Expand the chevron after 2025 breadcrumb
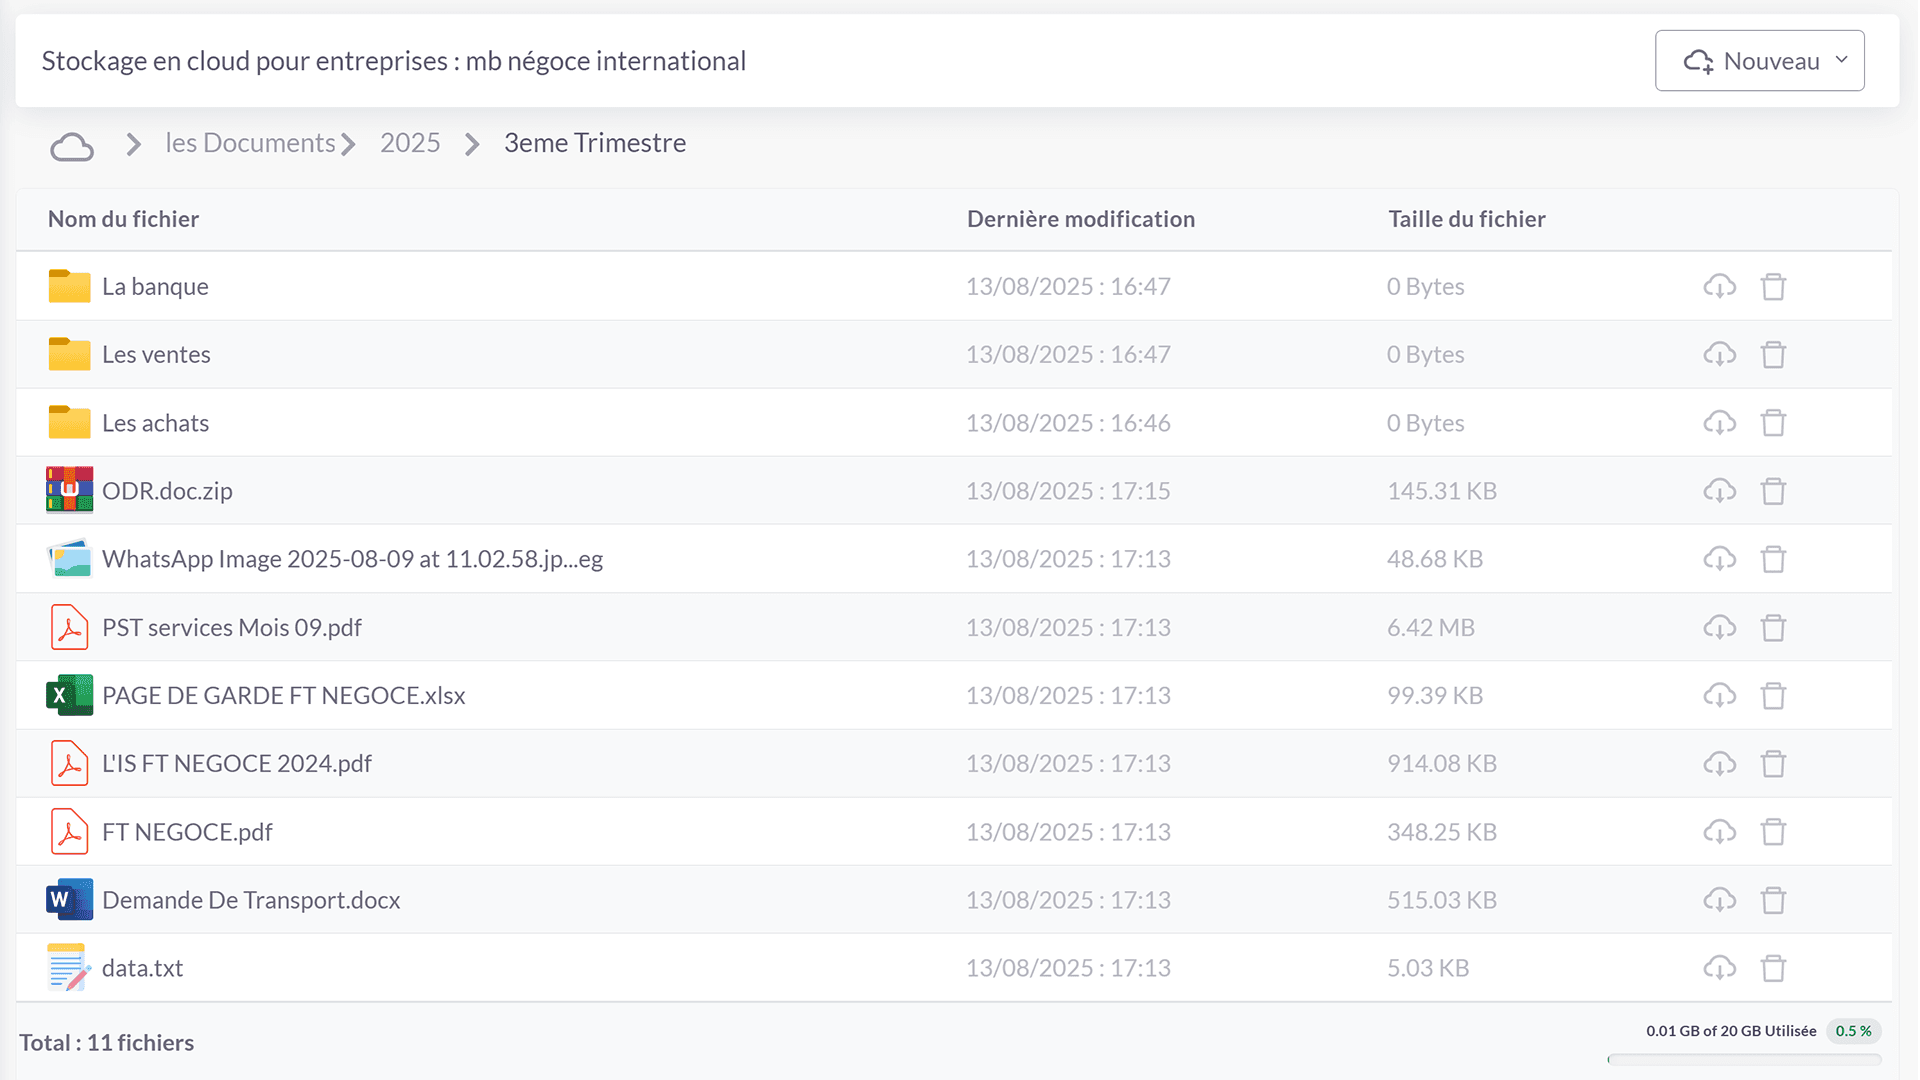The width and height of the screenshot is (1920, 1080). coord(471,144)
